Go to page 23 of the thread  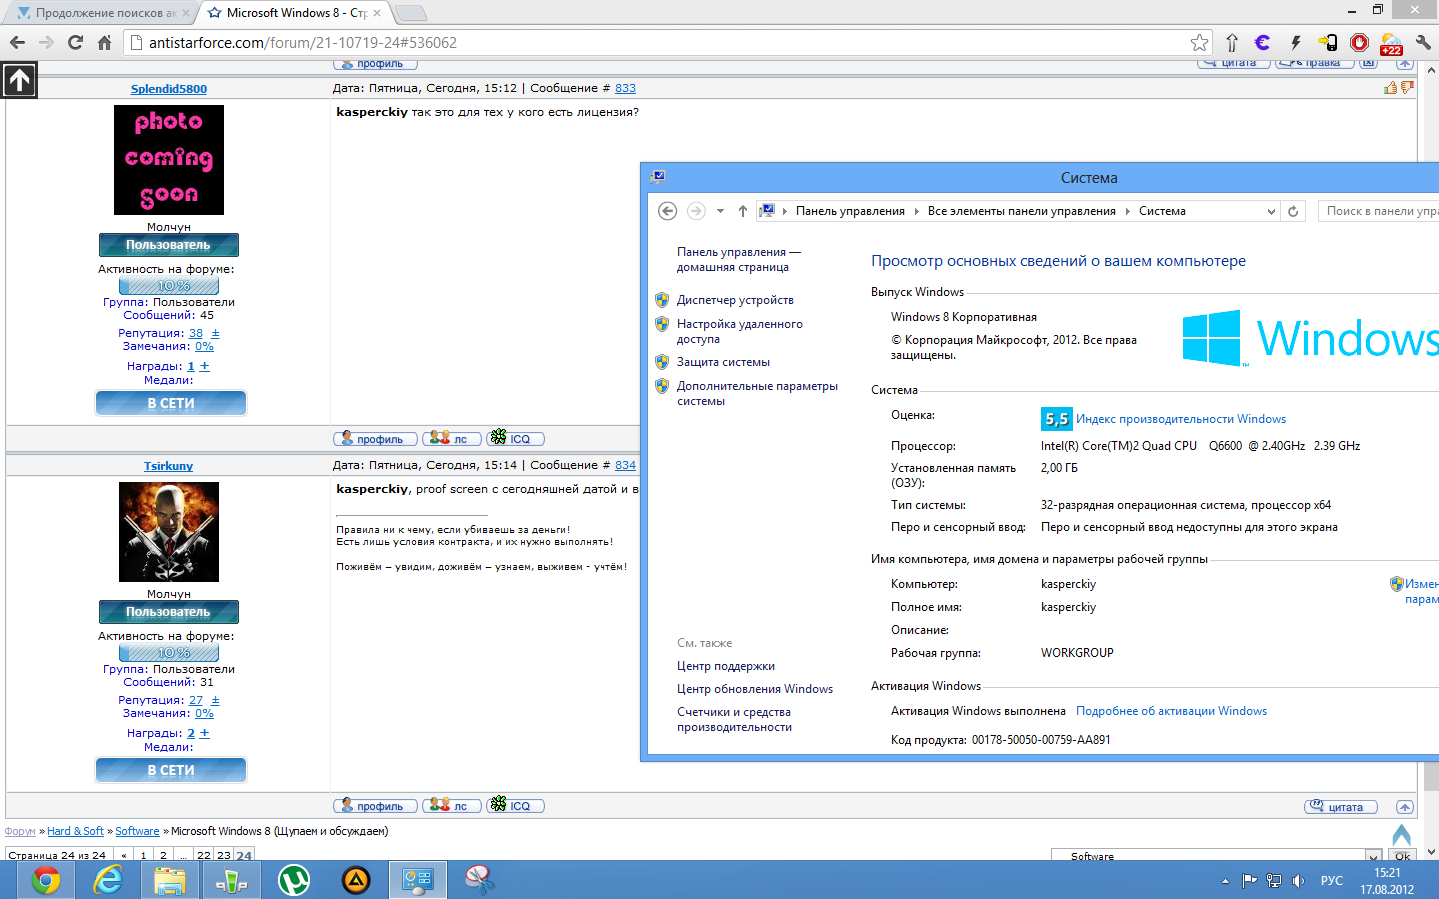(224, 855)
